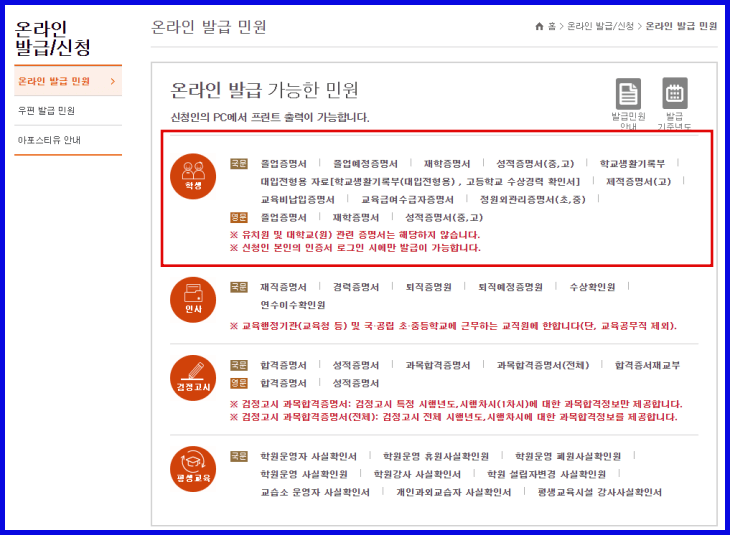Click 온라인 발급 민원 breadcrumb item
This screenshot has width=730, height=535.
tap(681, 26)
